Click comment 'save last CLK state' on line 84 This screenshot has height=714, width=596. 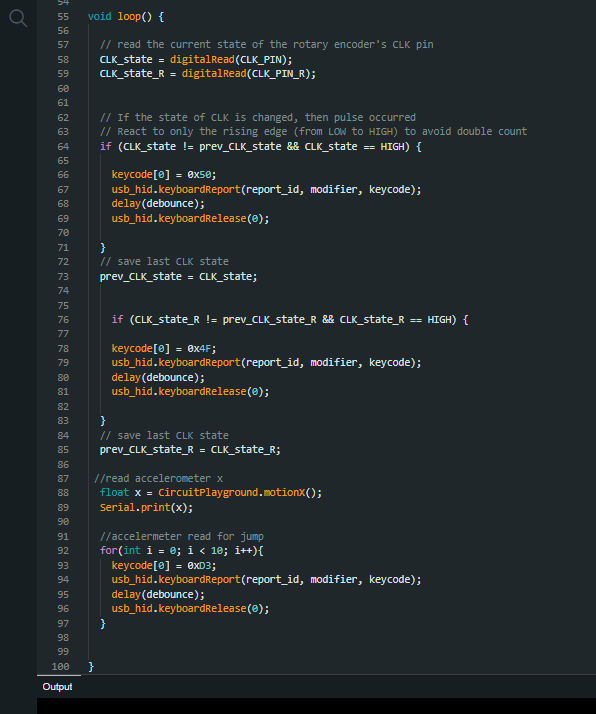click(164, 436)
